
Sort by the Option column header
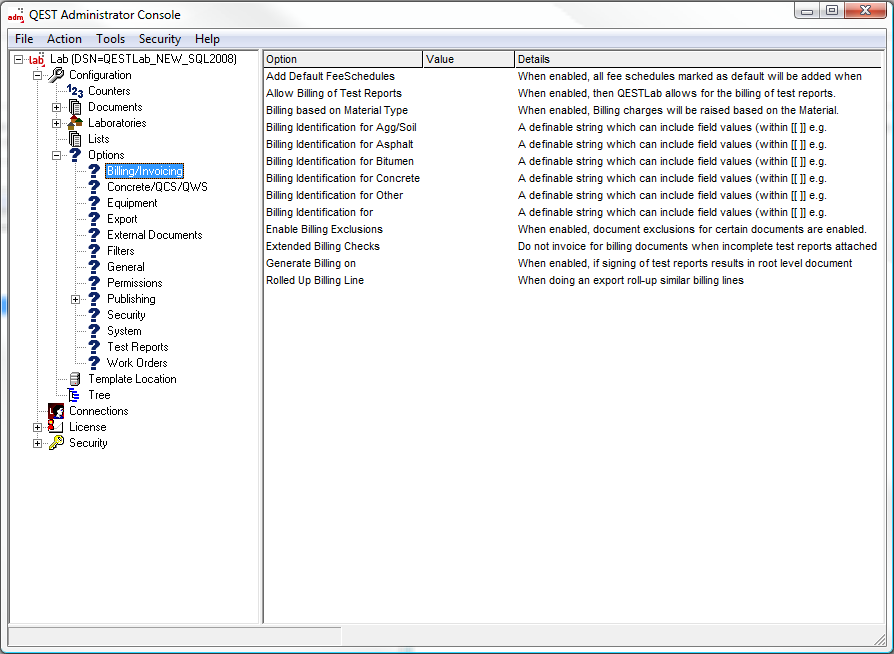pos(342,59)
